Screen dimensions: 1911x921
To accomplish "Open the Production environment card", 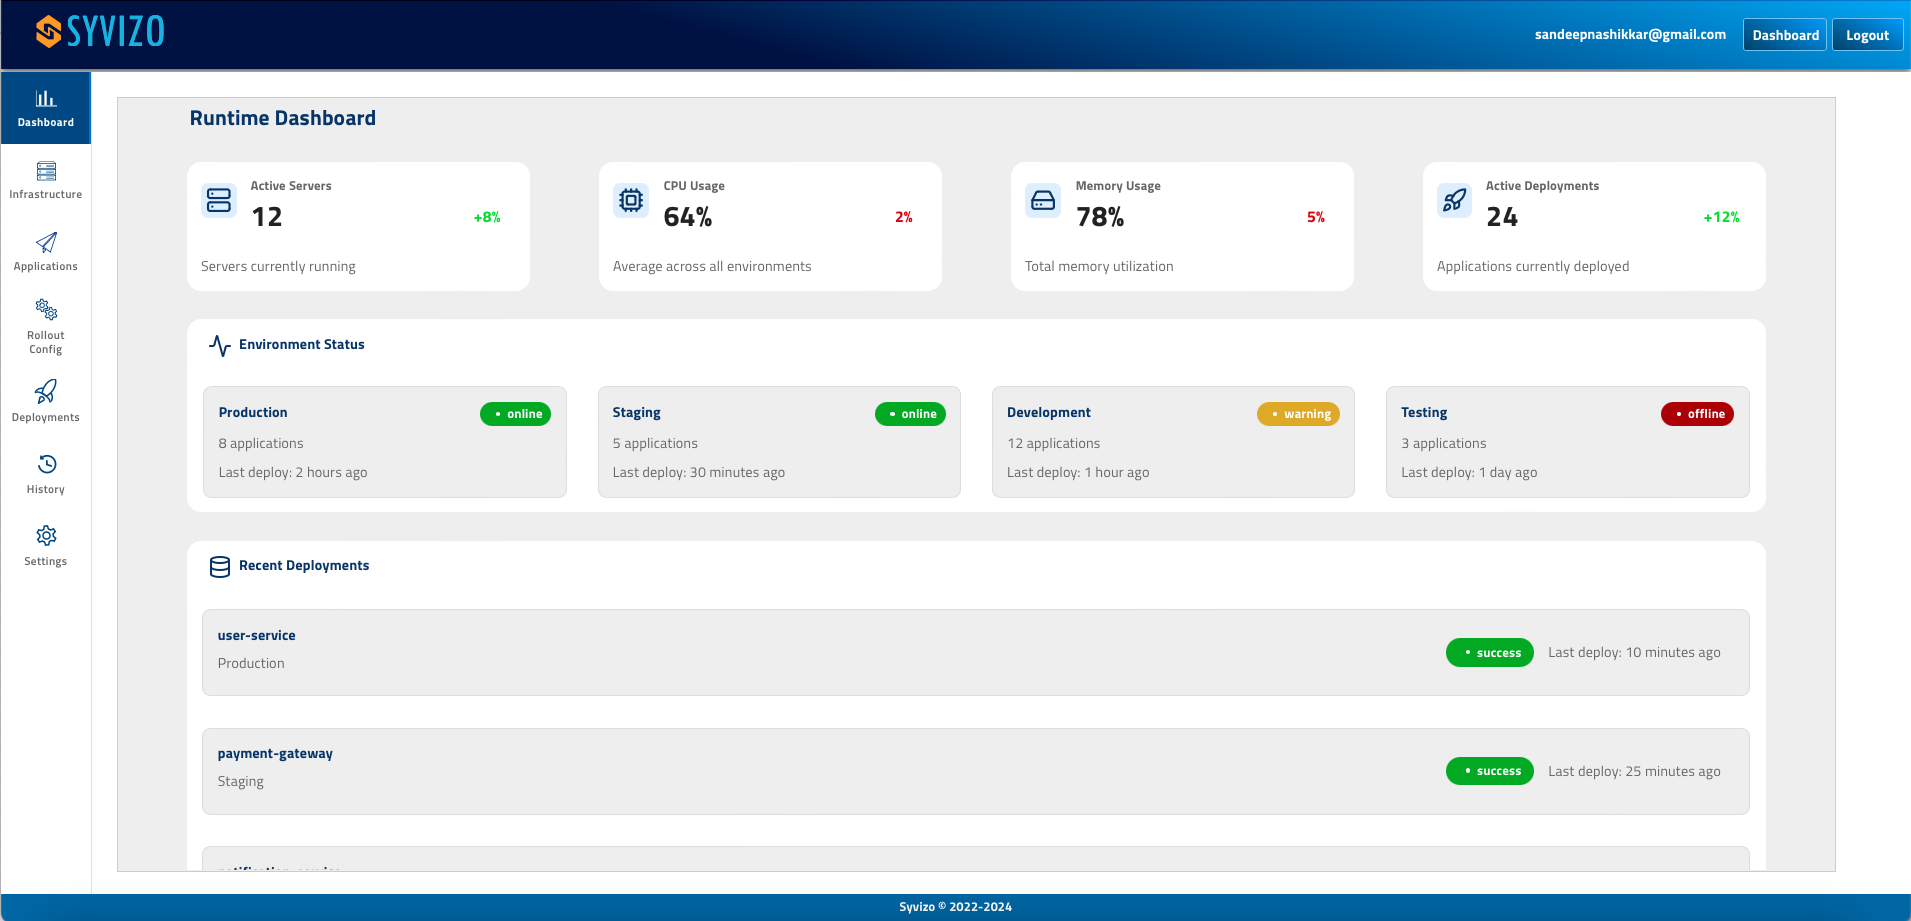I will click(x=385, y=442).
